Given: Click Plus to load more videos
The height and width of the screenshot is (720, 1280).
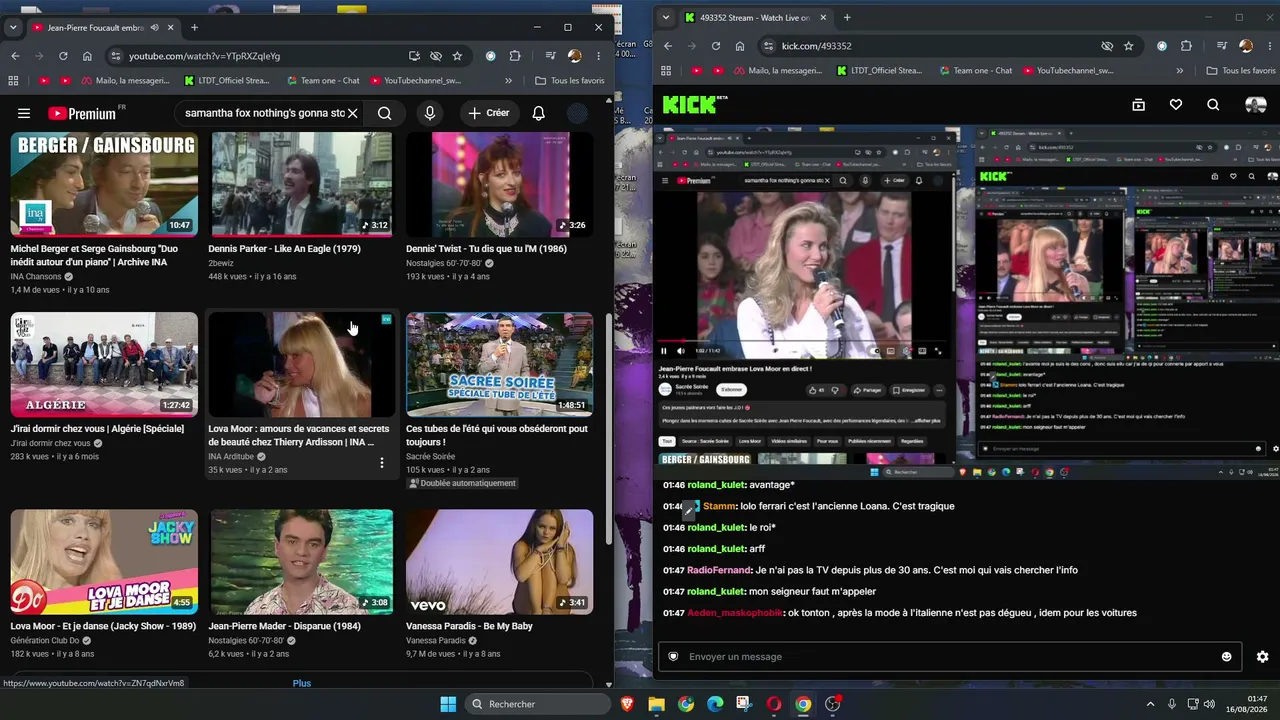Looking at the screenshot, I should [x=302, y=683].
